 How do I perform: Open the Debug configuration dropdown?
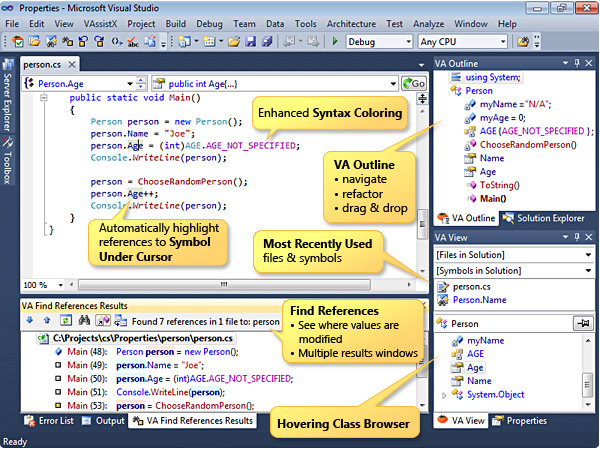pos(378,42)
